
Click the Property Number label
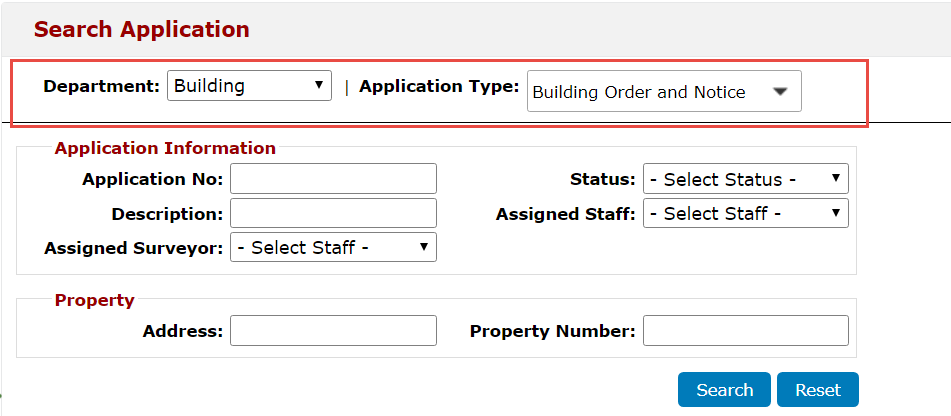pyautogui.click(x=552, y=331)
